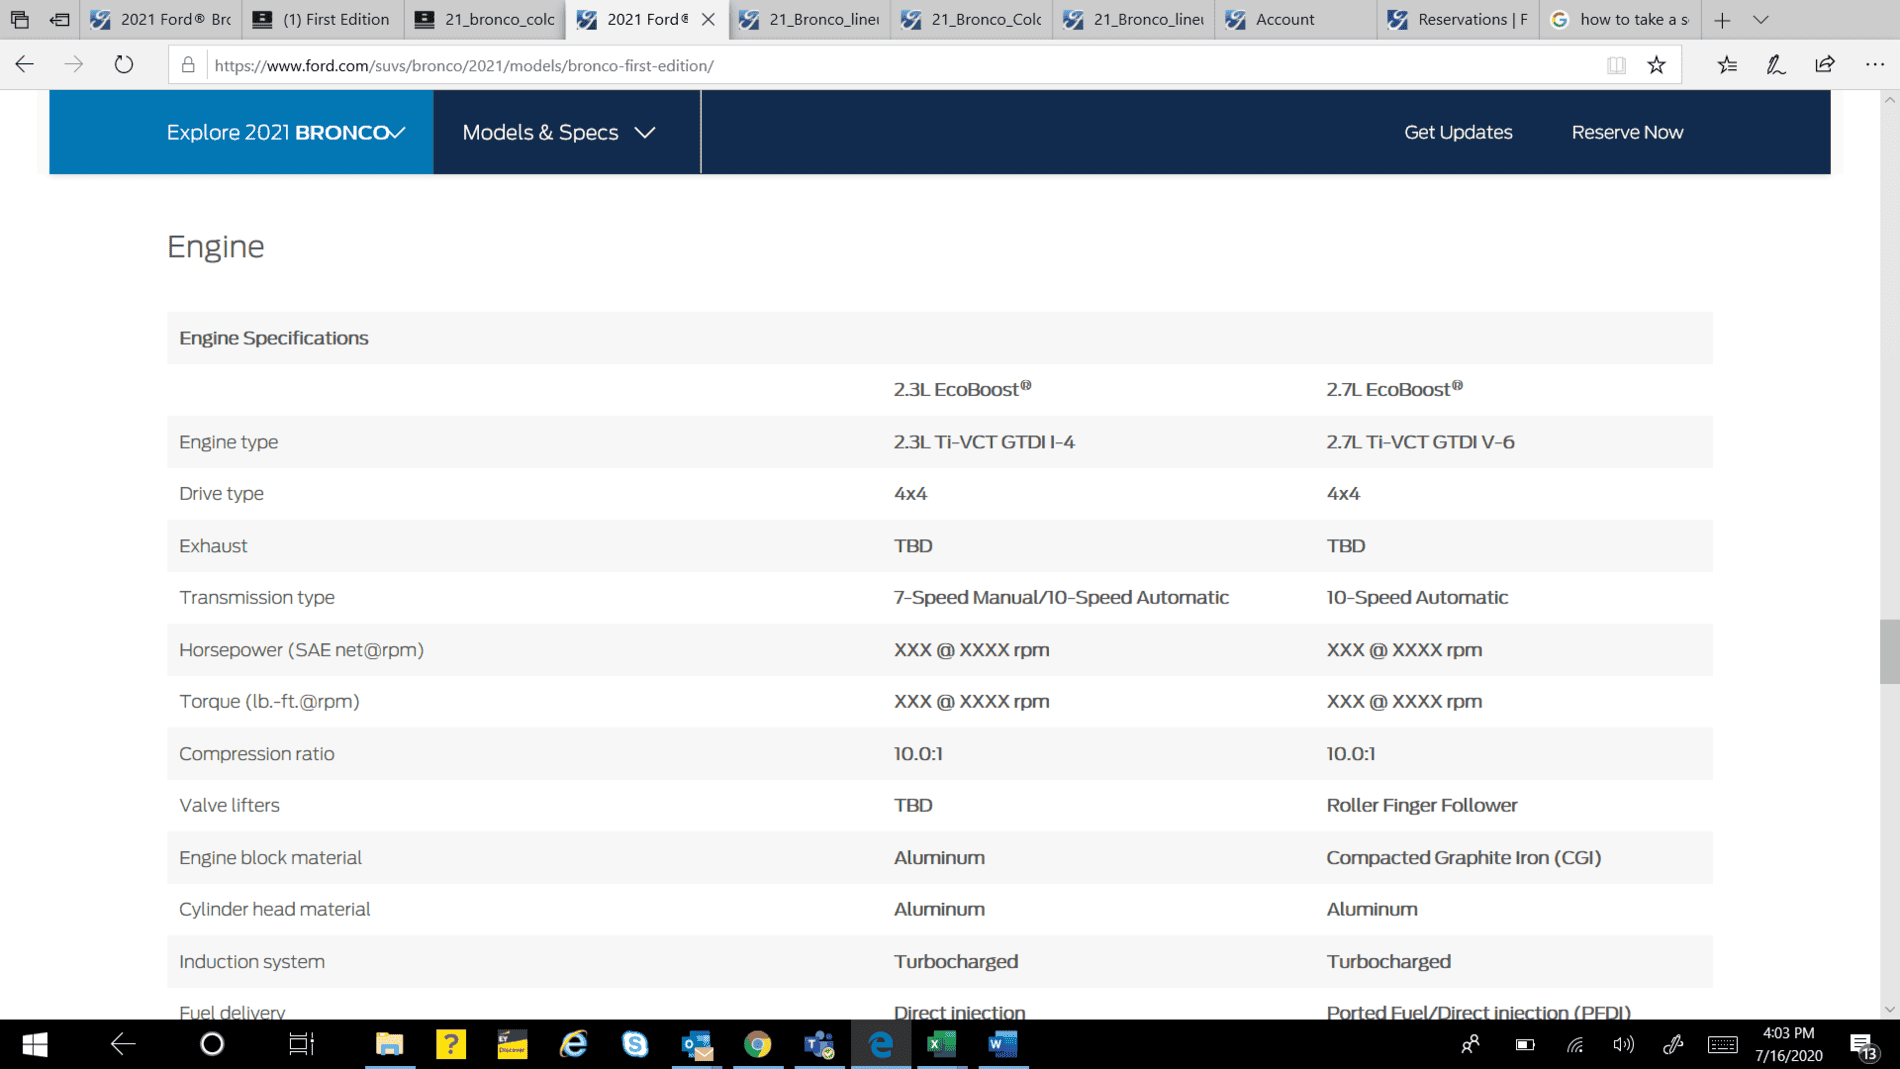The image size is (1900, 1069).
Task: Click the Compacted Graphite Iron (CGI) cell
Action: click(x=1463, y=857)
